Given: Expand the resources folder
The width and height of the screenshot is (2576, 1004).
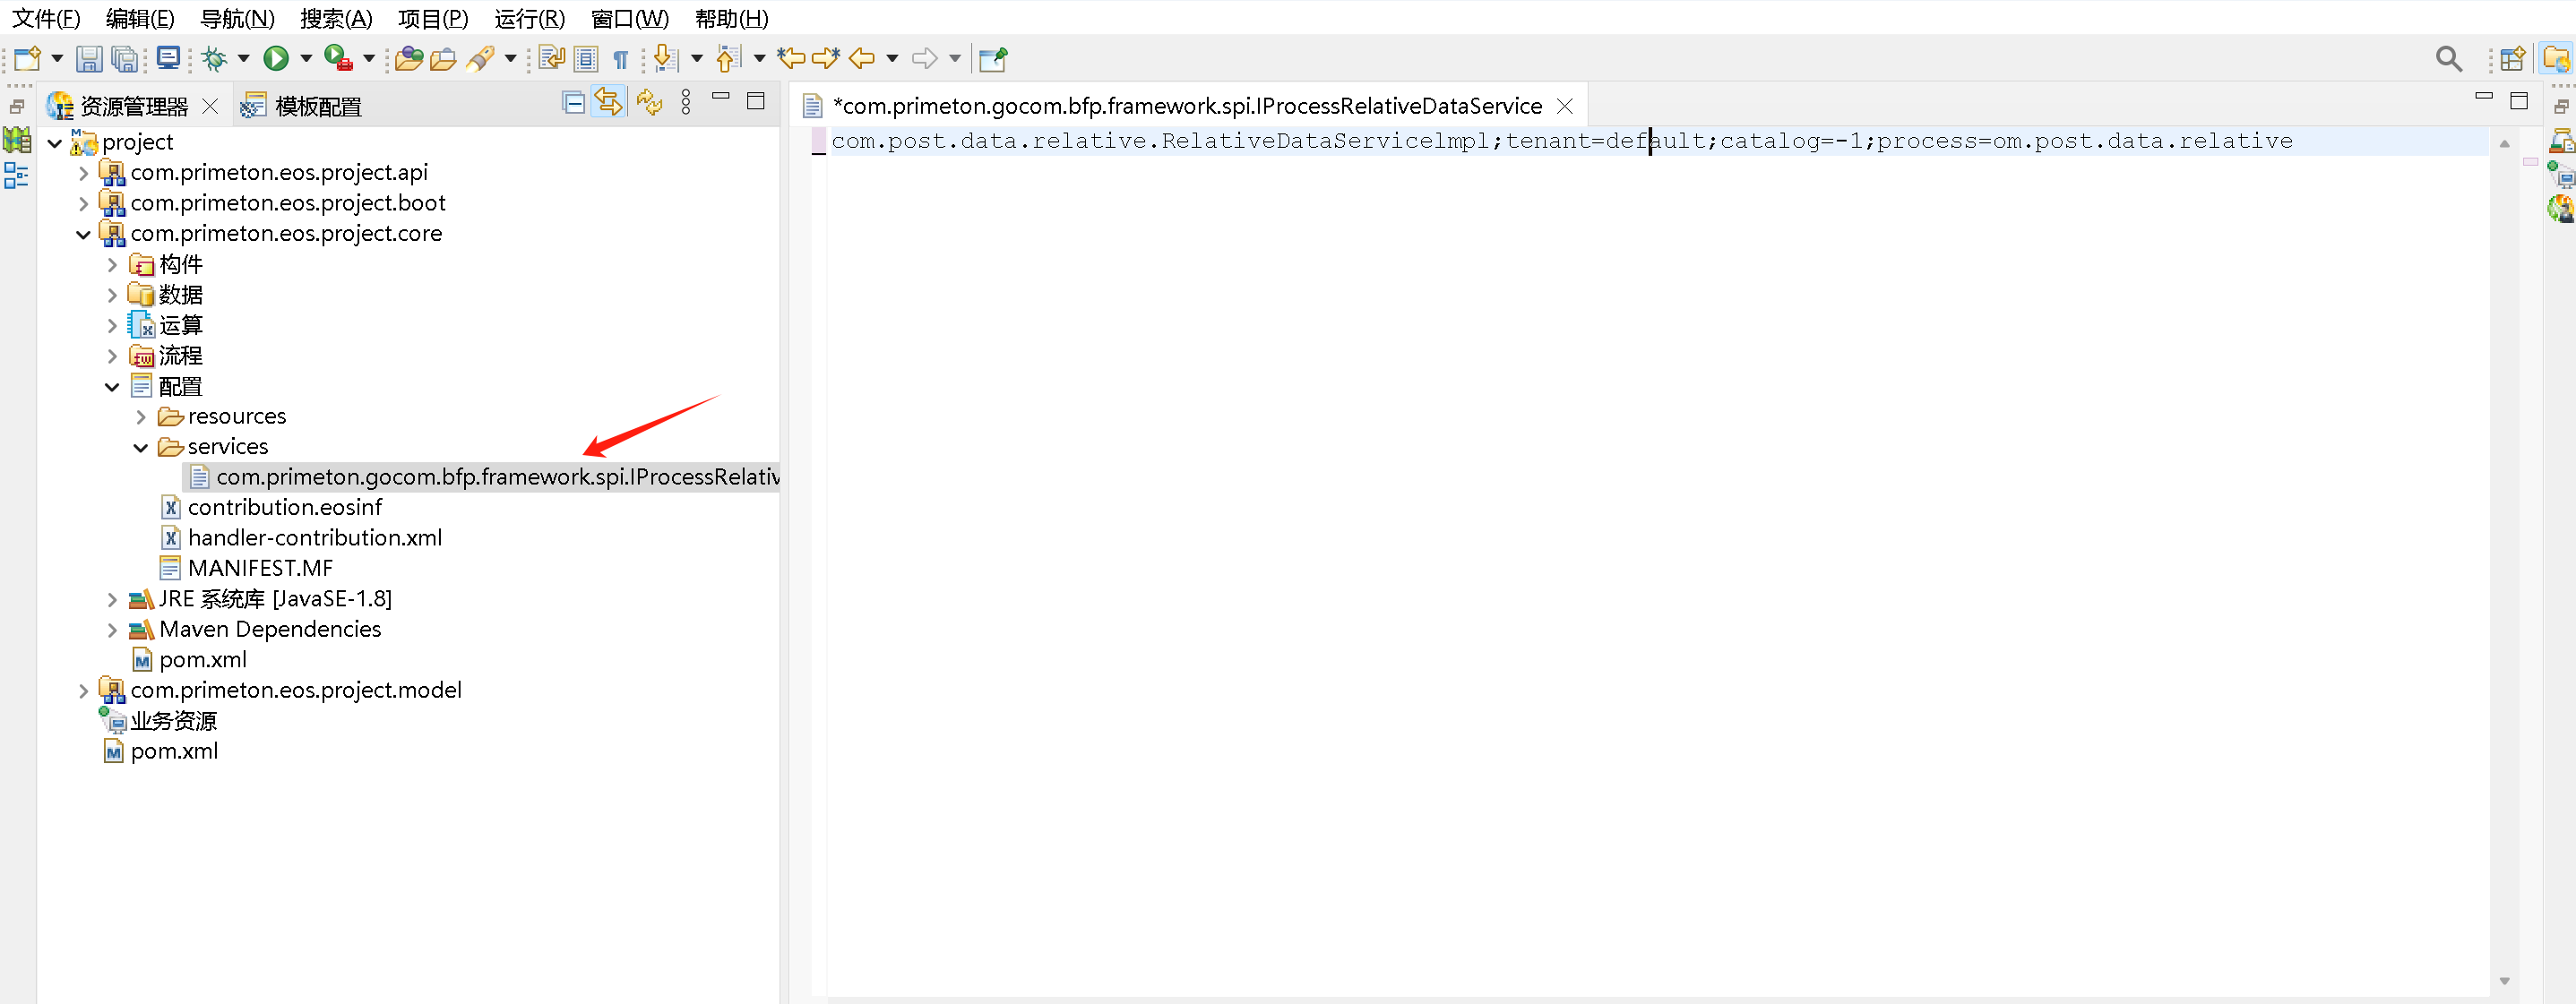Looking at the screenshot, I should (x=140, y=417).
